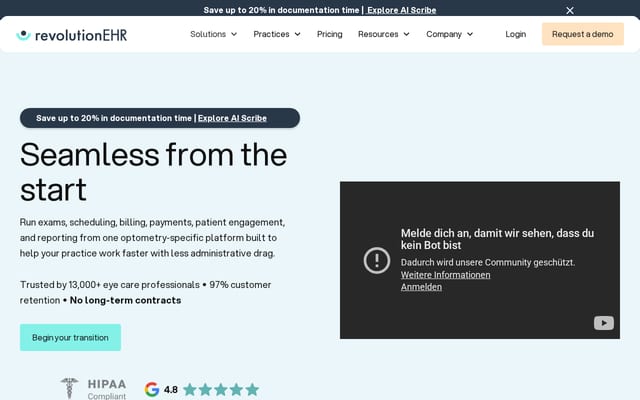This screenshot has width=640, height=400.
Task: Click the revolutionEHR logo
Action: pos(71,35)
